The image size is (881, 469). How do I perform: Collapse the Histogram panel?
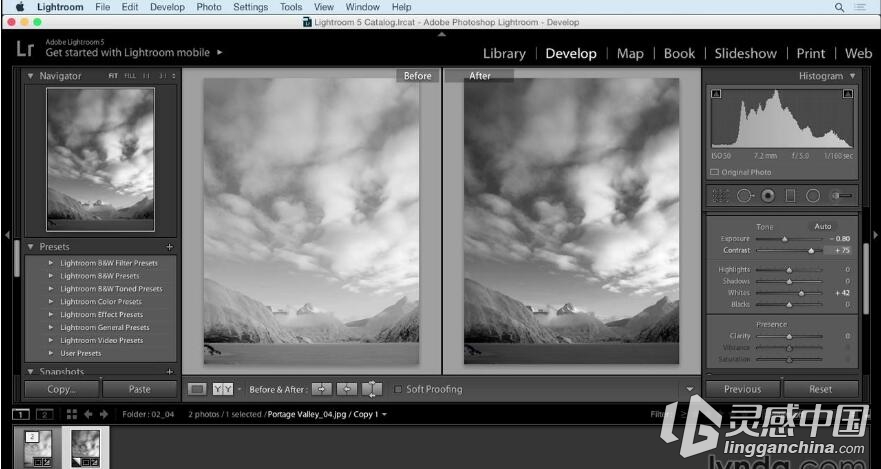click(852, 76)
